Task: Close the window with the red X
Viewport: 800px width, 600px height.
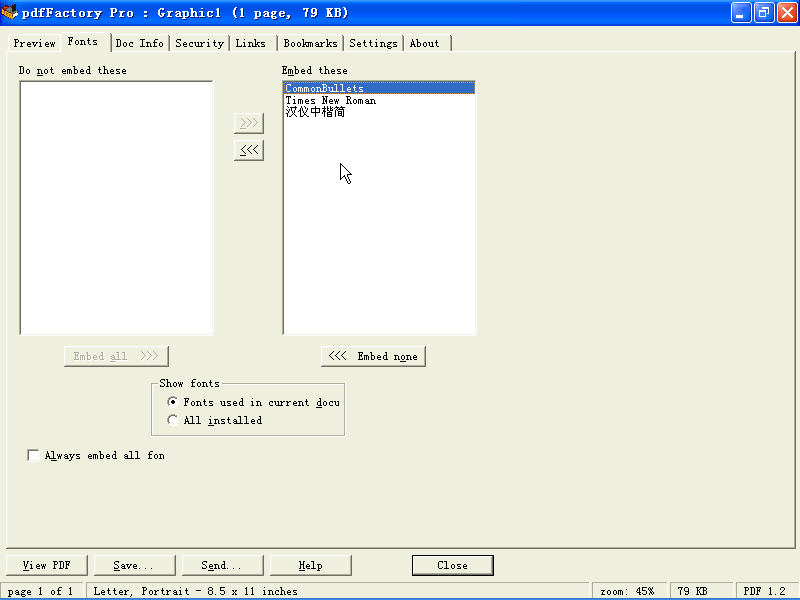Action: point(787,13)
